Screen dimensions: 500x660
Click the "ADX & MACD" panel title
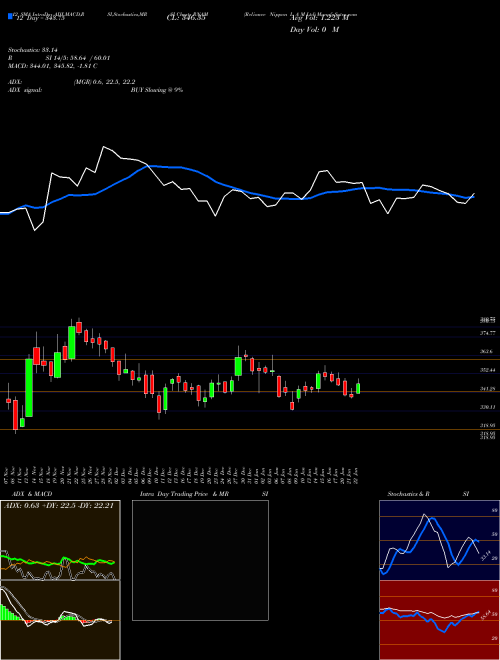(x=32, y=494)
